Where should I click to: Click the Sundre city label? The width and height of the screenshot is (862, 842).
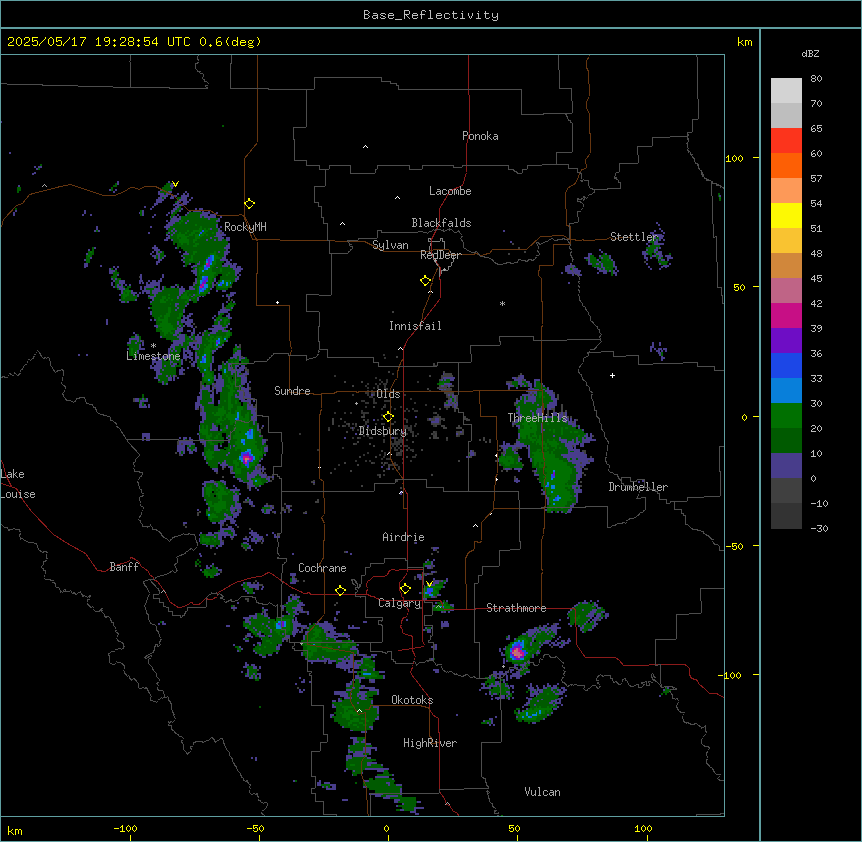292,391
